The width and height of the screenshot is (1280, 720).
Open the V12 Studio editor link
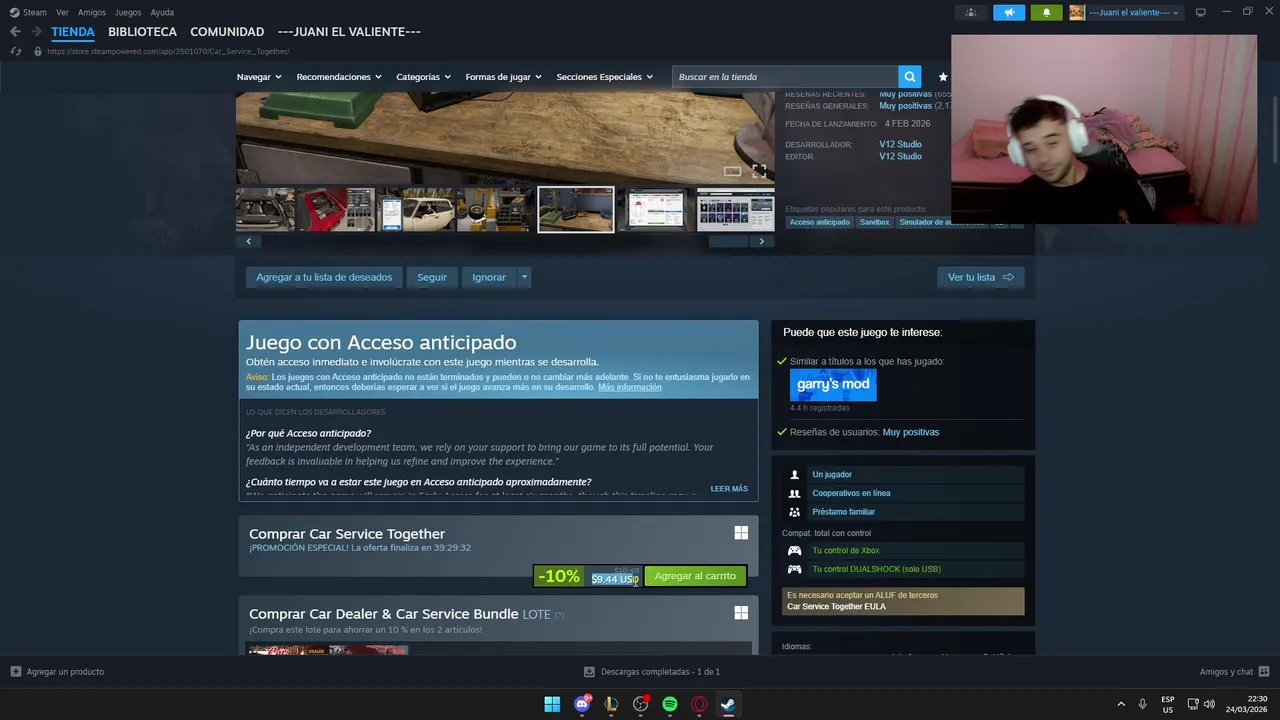(x=900, y=156)
